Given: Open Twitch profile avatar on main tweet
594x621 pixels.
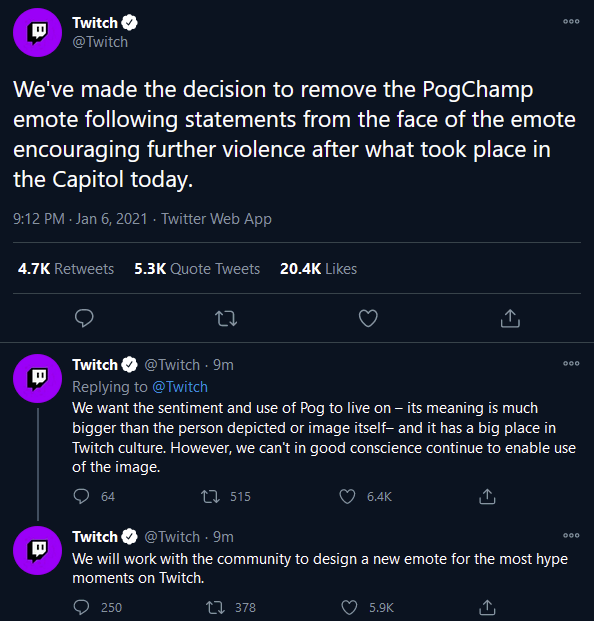Looking at the screenshot, I should point(38,32).
